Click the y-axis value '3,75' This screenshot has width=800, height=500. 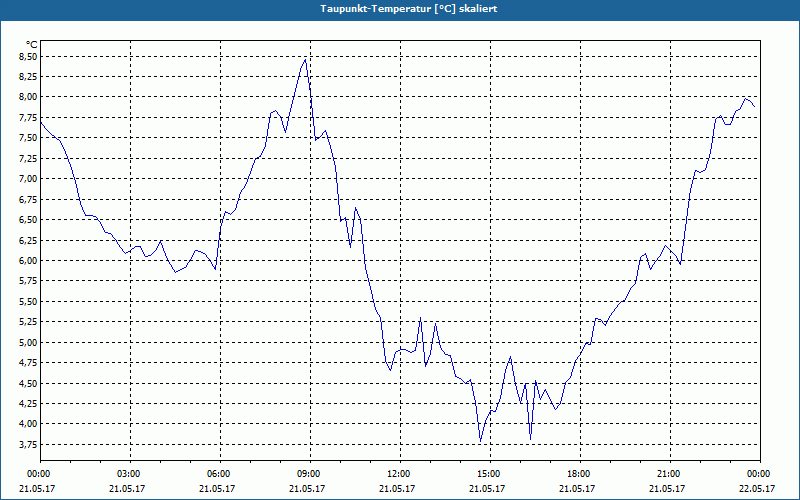[x=29, y=444]
